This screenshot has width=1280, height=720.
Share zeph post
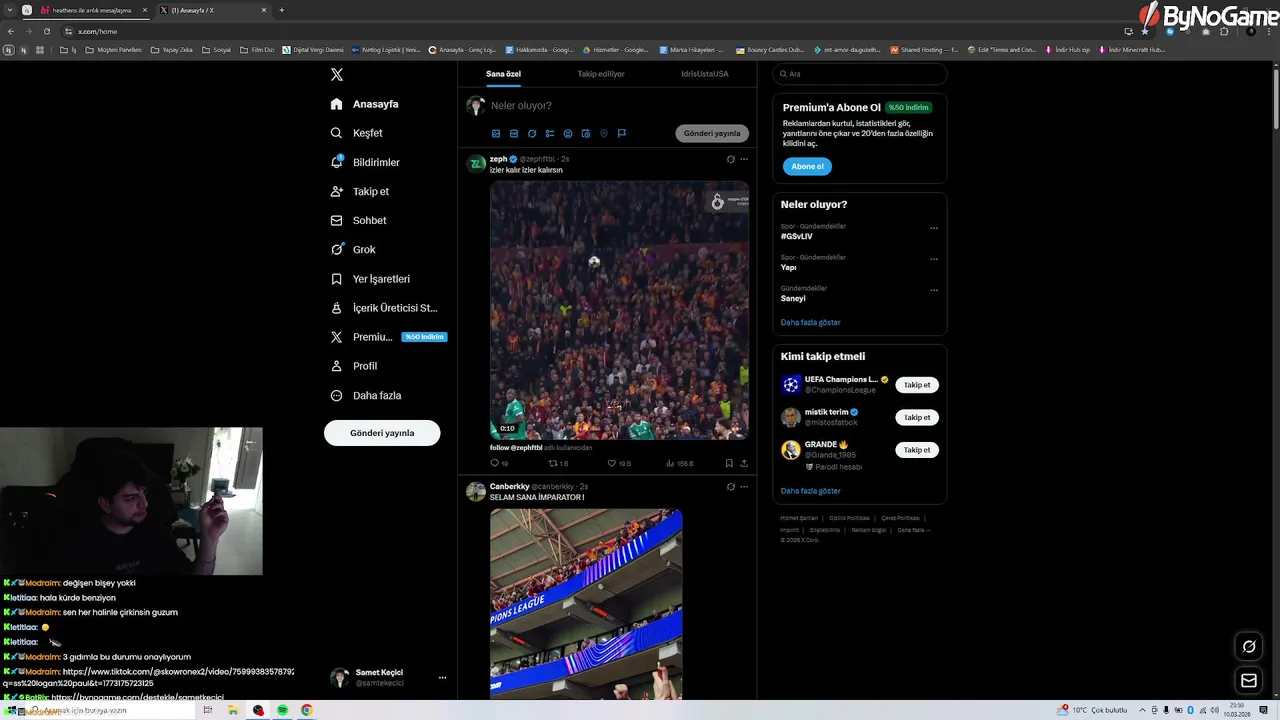point(744,463)
